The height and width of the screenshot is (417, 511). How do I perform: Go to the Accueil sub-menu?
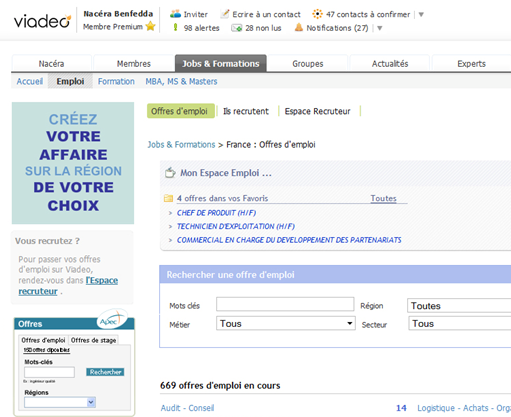30,81
